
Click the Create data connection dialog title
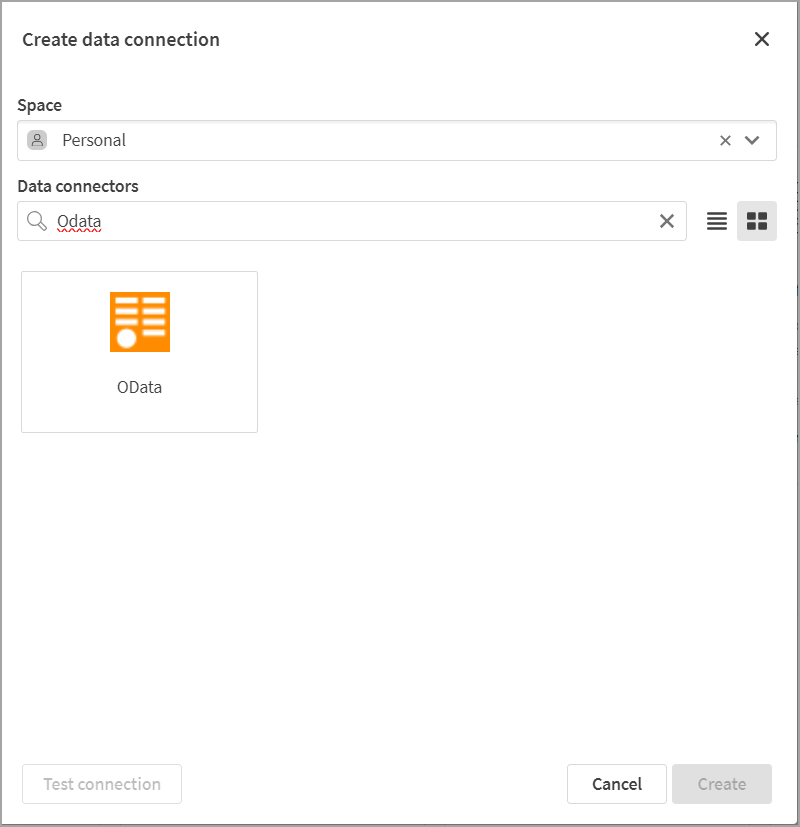pyautogui.click(x=120, y=39)
